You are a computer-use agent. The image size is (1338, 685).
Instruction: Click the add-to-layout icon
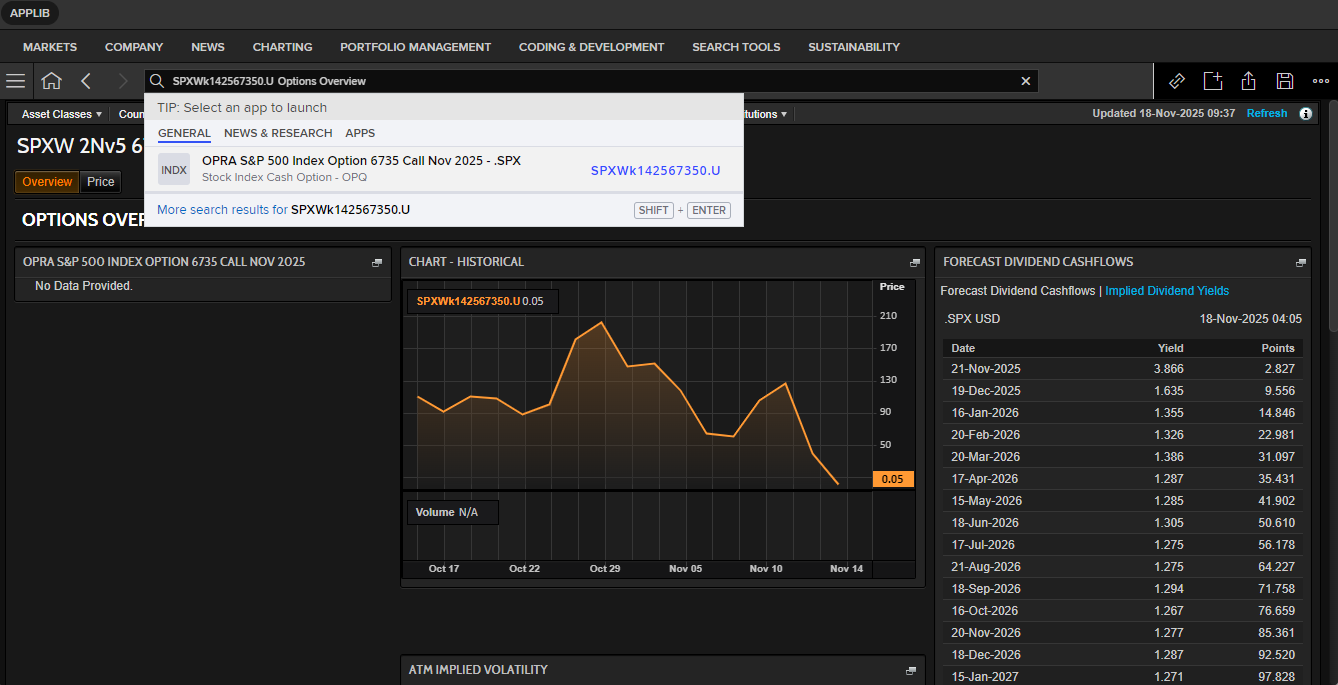pos(1213,81)
